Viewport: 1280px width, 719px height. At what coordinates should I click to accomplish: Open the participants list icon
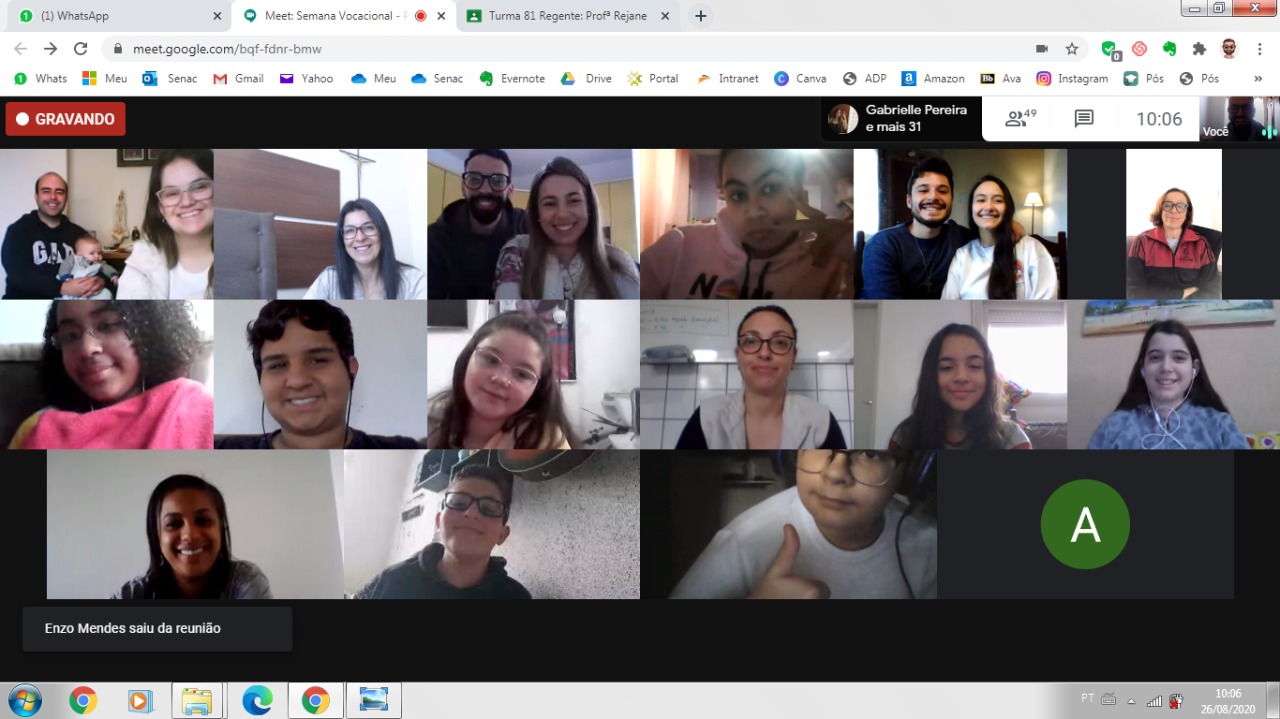[x=1020, y=119]
